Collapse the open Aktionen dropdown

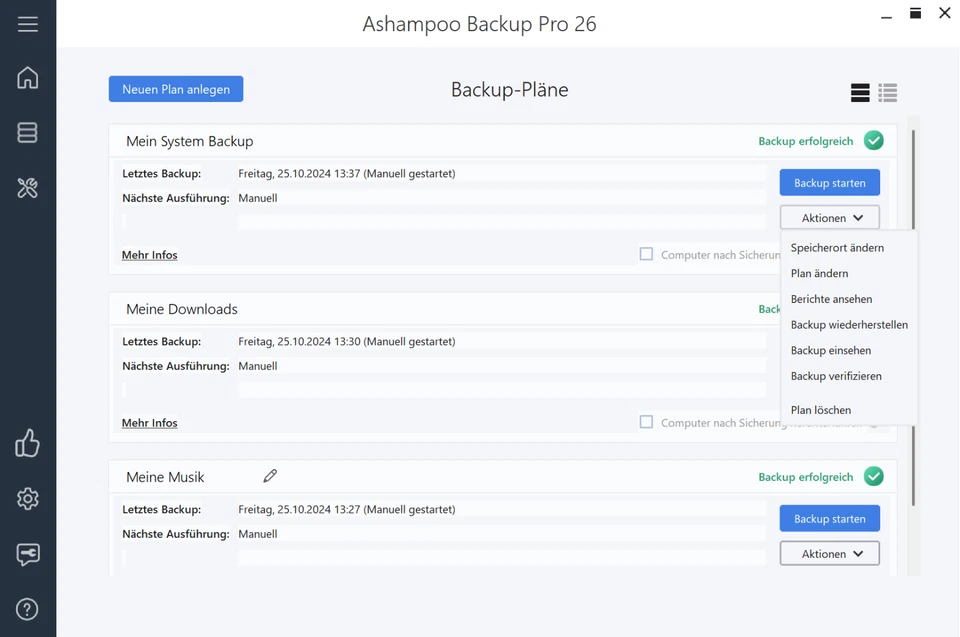tap(829, 217)
